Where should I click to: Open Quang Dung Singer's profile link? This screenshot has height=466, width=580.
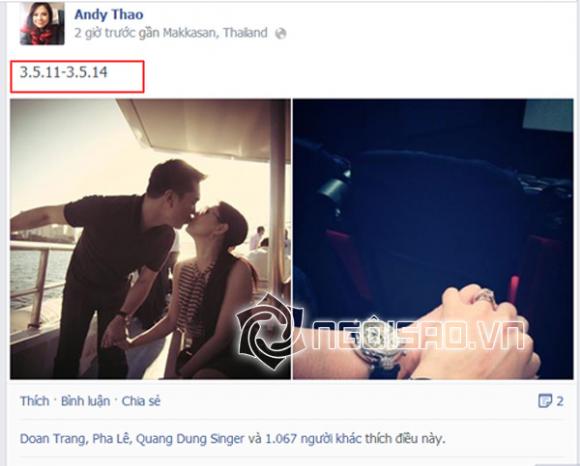click(190, 439)
